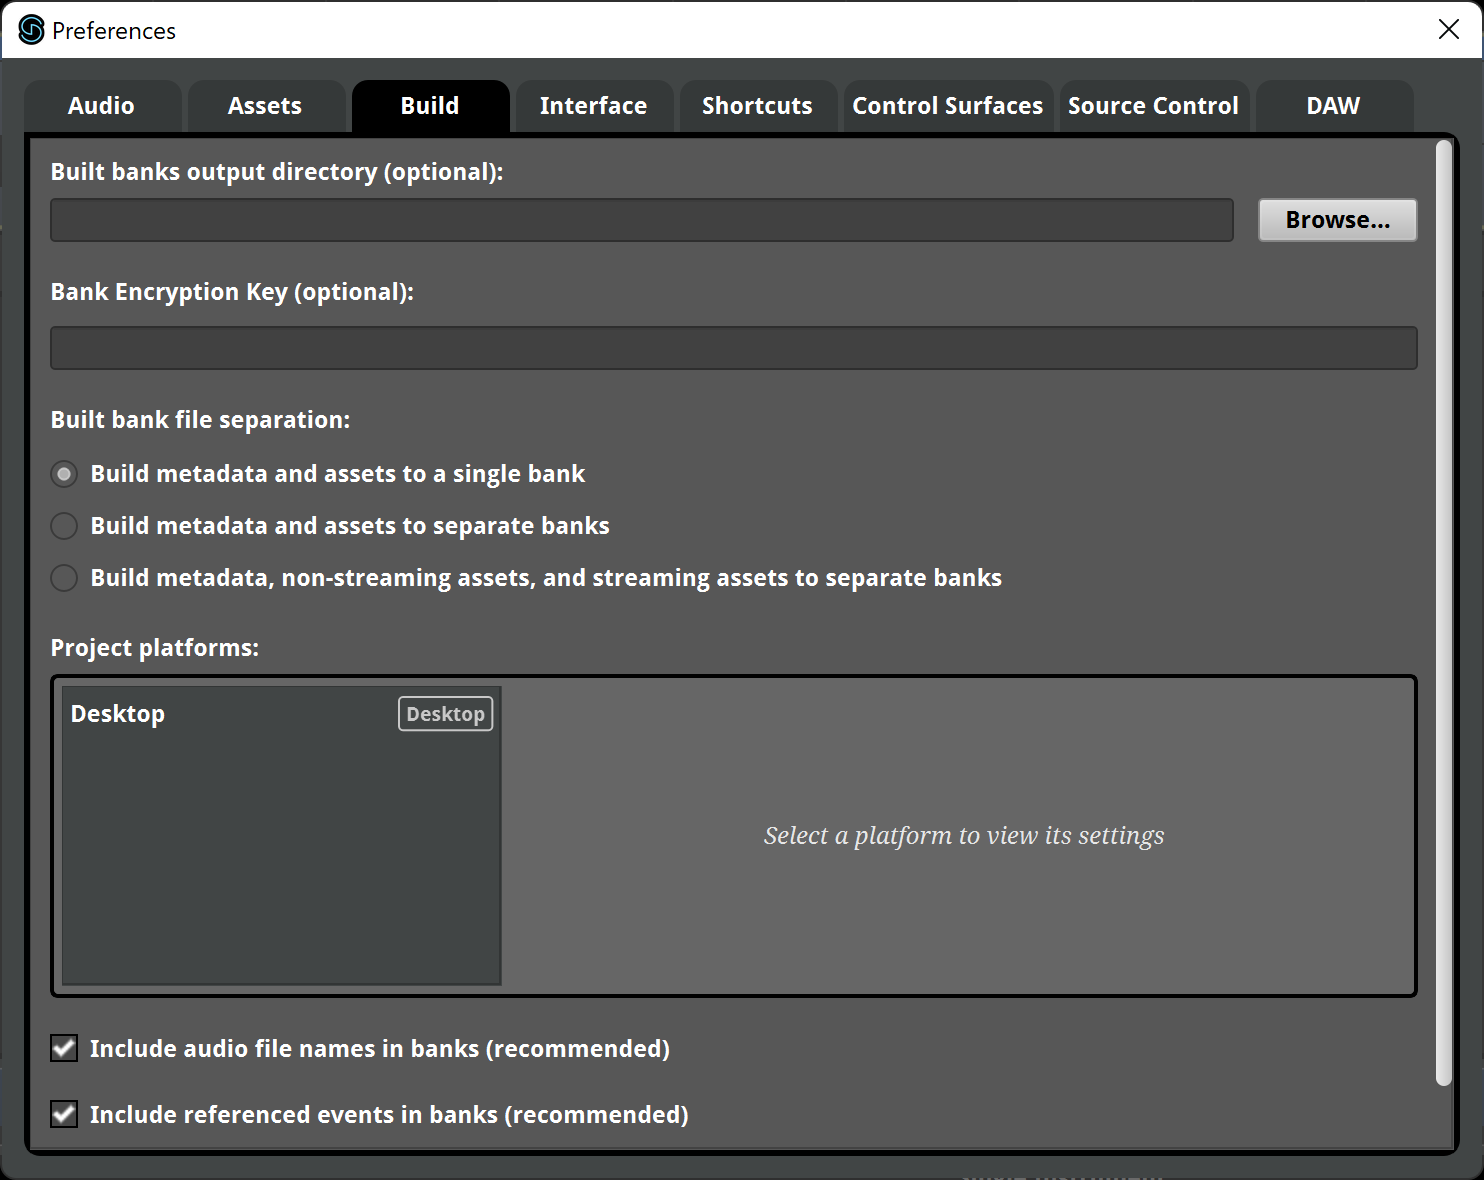The height and width of the screenshot is (1180, 1484).
Task: Close the Preferences window
Action: coord(1449,29)
